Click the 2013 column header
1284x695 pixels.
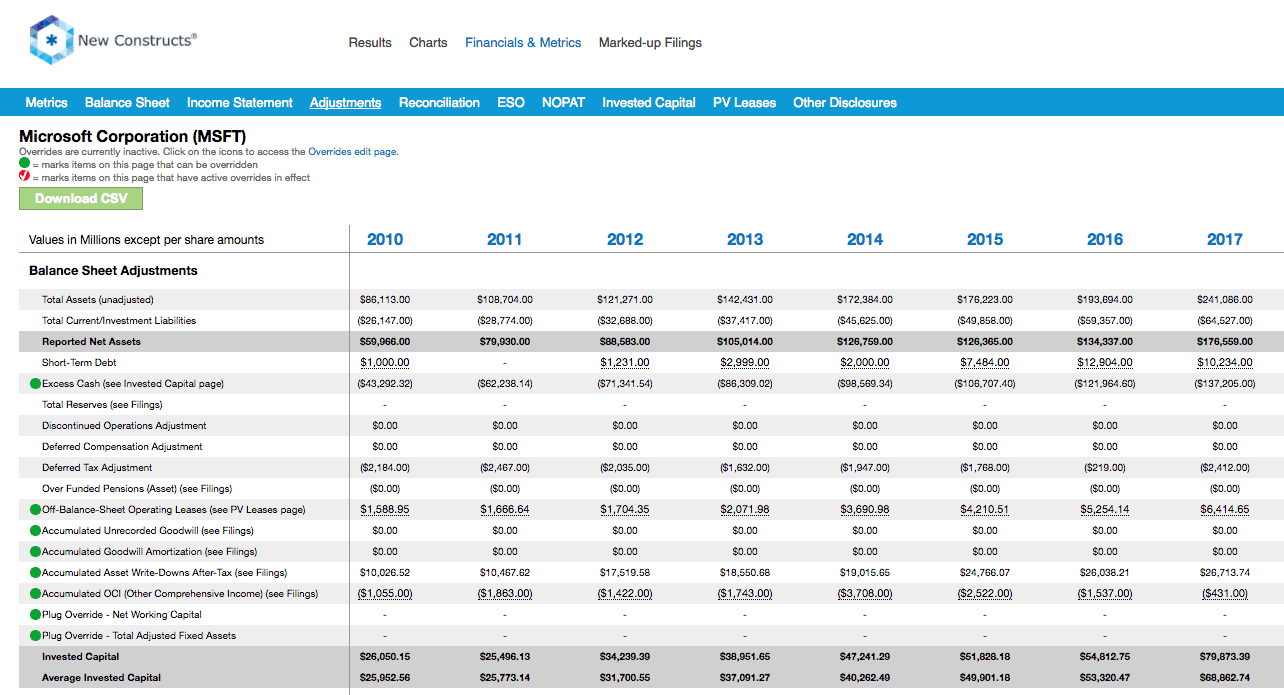coord(745,239)
